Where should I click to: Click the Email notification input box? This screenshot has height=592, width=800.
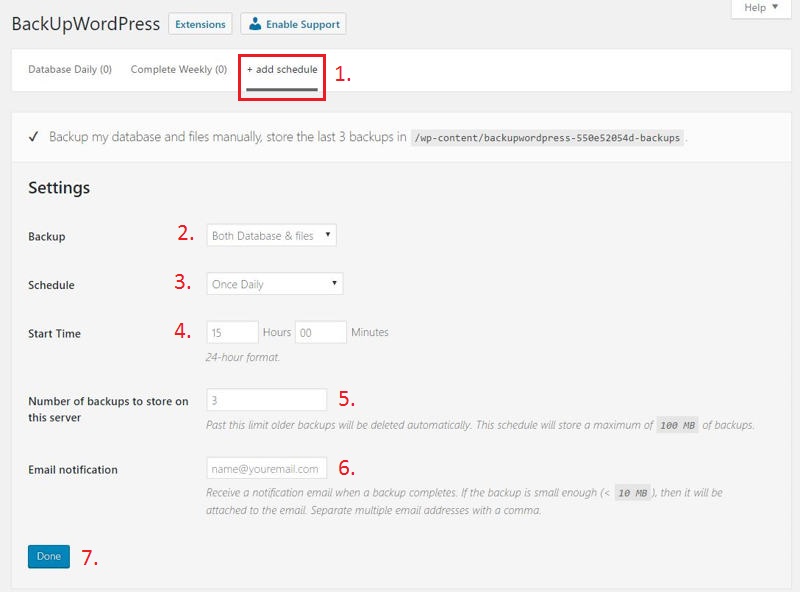pyautogui.click(x=266, y=468)
